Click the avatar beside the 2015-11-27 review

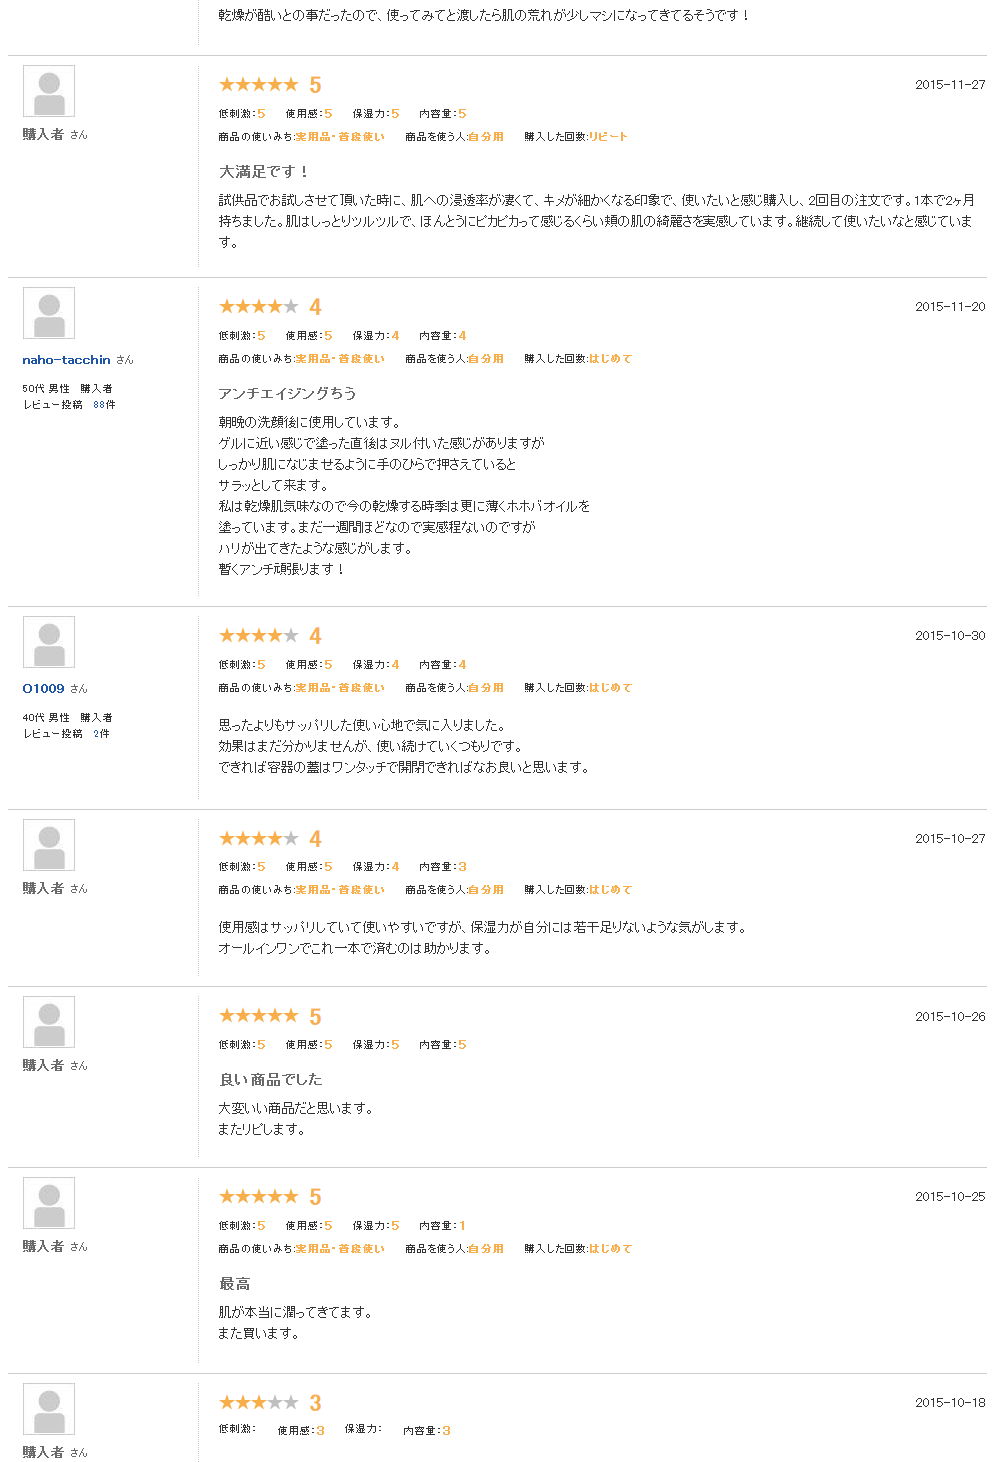pyautogui.click(x=49, y=92)
